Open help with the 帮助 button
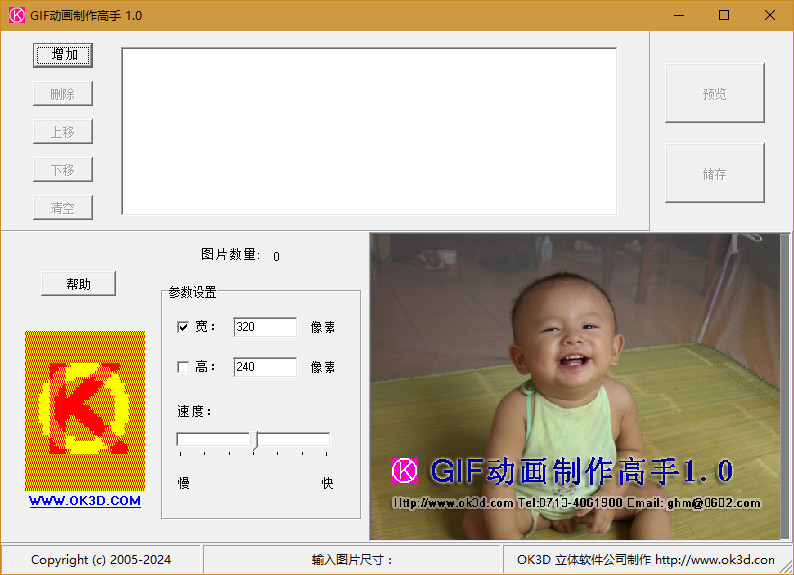 [x=78, y=284]
